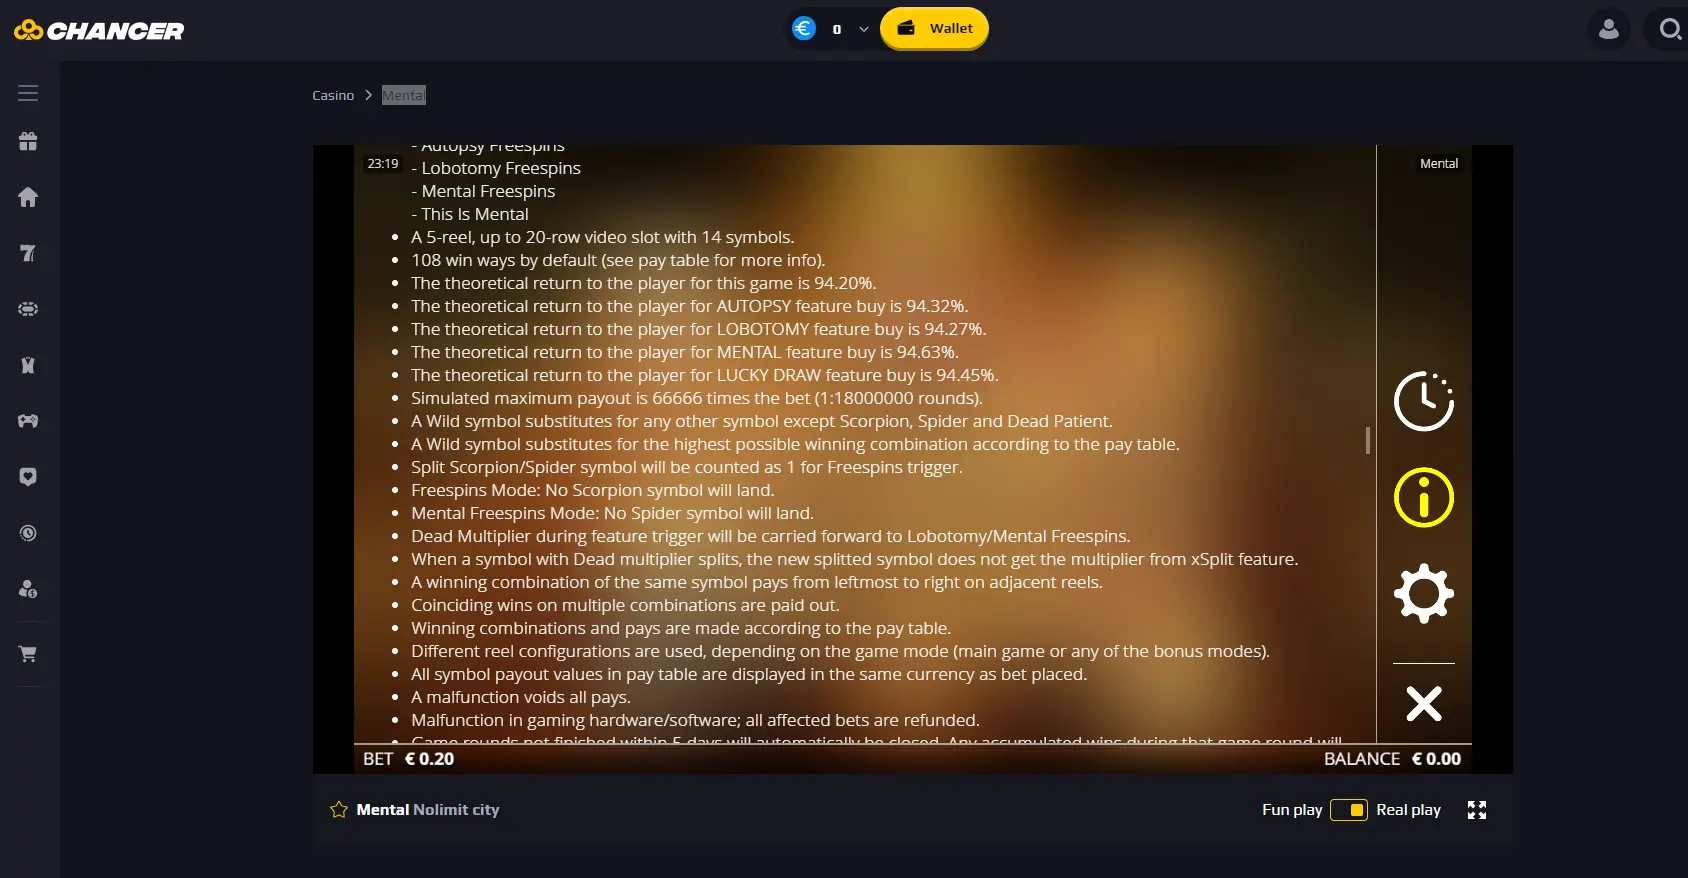1688x878 pixels.
Task: Open the slots sidebar icon
Action: coord(28,253)
